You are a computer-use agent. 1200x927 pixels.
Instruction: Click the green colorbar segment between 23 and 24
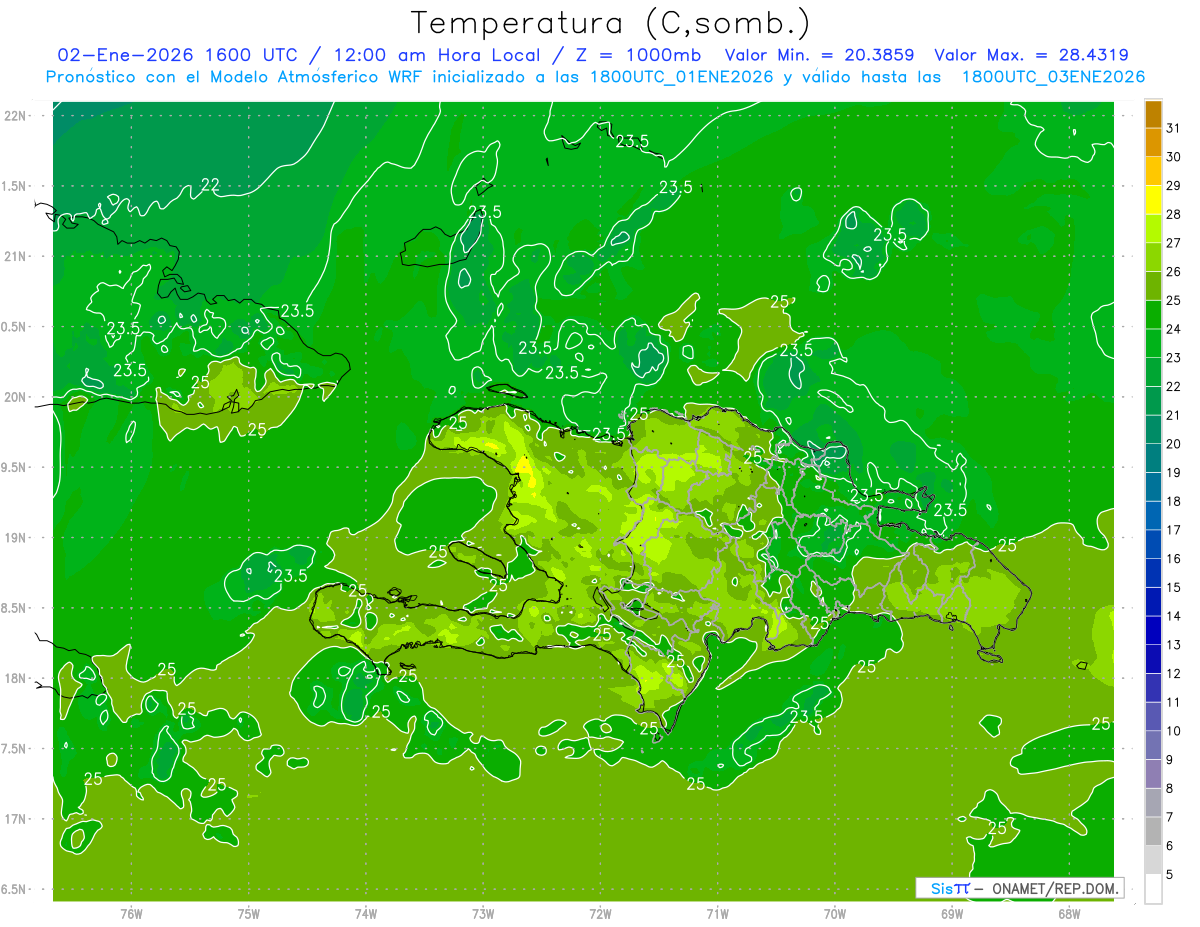point(1153,344)
